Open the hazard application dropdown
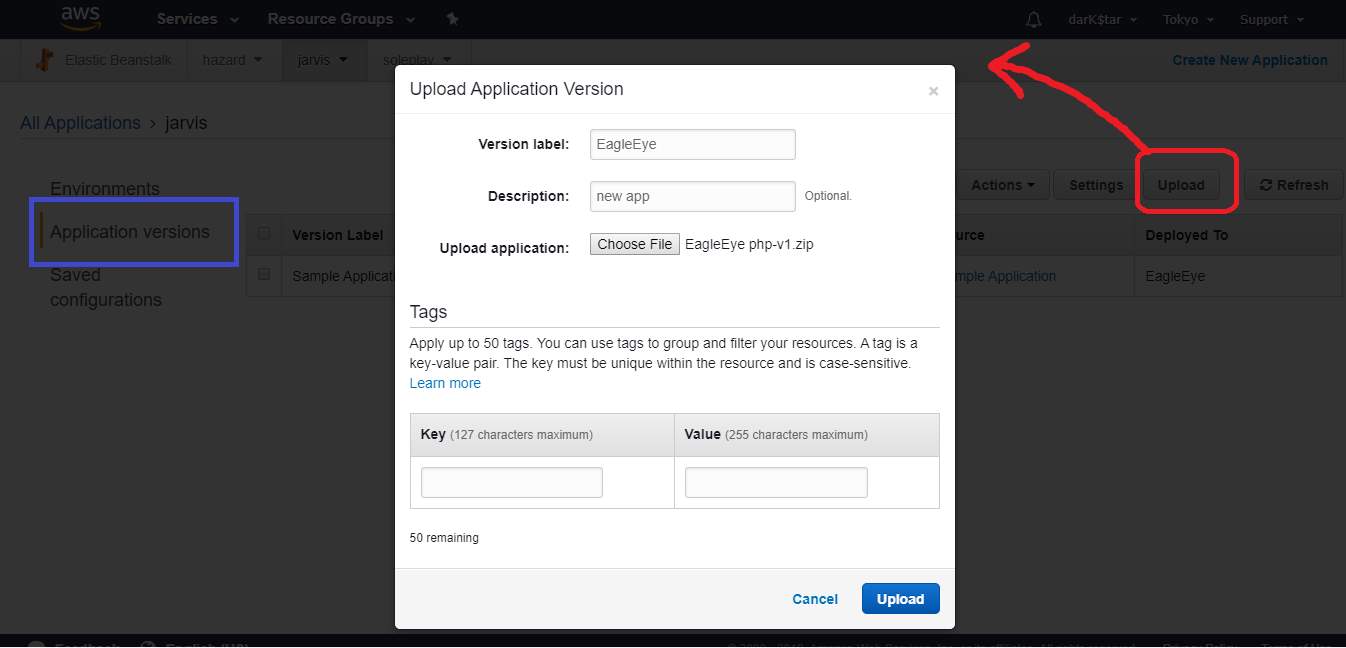The width and height of the screenshot is (1346, 648). tap(232, 60)
